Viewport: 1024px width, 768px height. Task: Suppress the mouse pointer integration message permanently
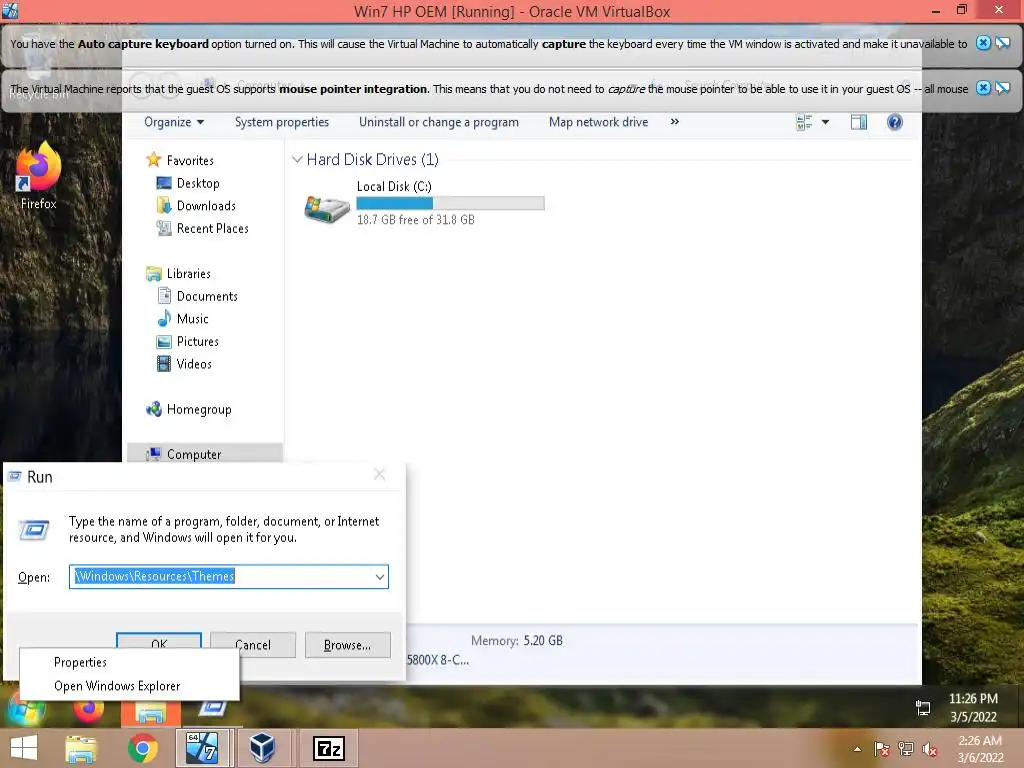pos(1002,88)
